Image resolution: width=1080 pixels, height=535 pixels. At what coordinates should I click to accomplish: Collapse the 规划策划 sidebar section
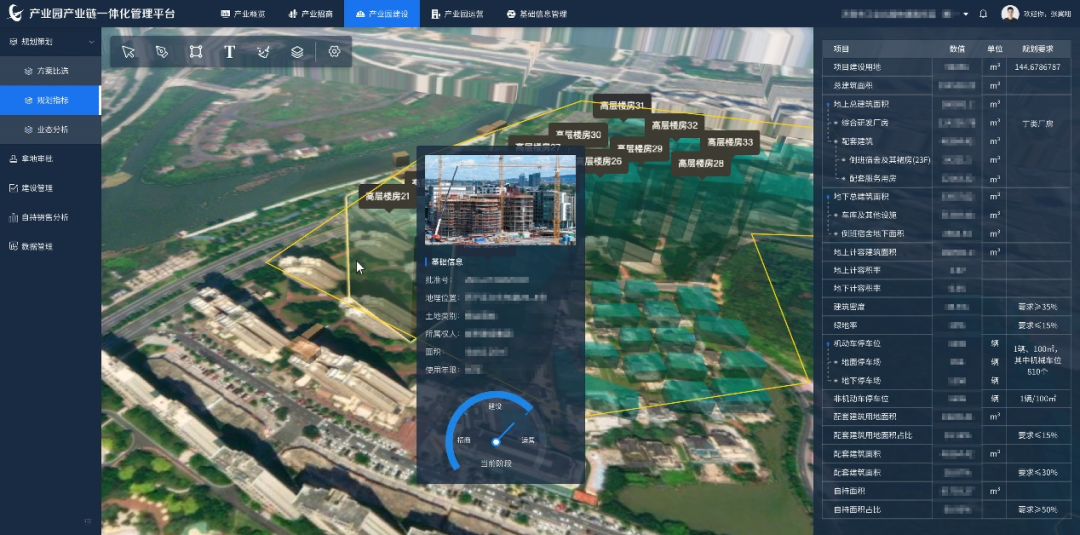coord(91,42)
